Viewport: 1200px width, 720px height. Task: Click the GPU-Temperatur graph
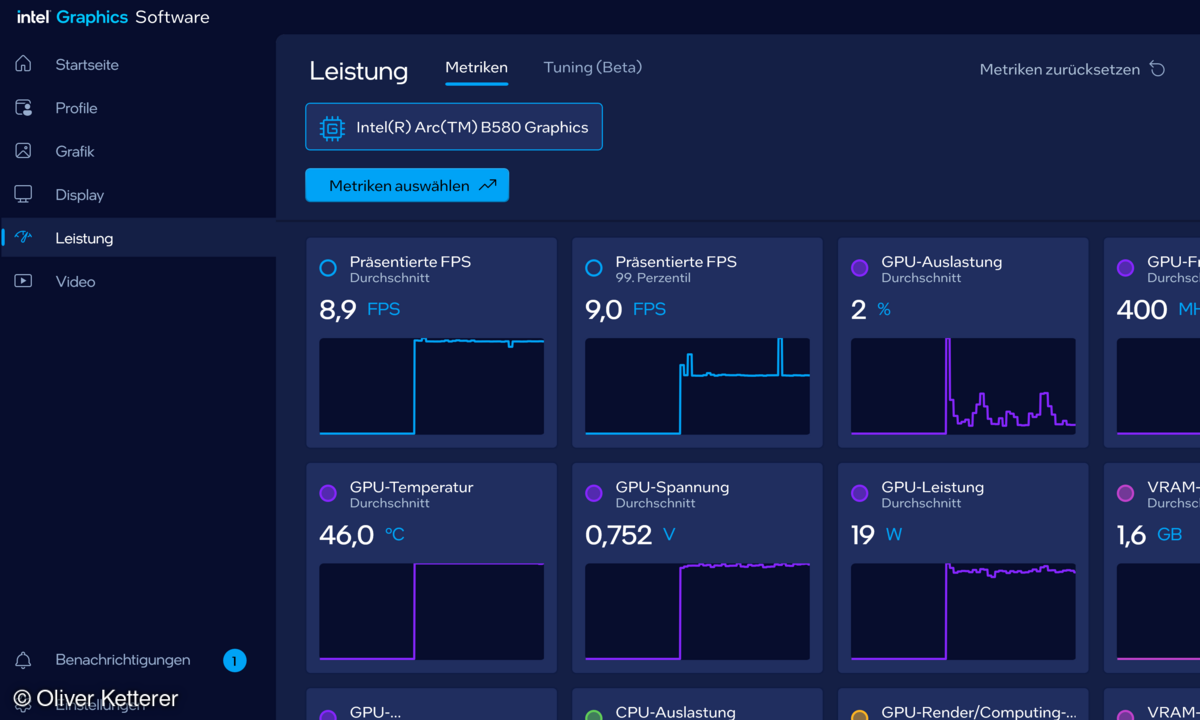tap(431, 611)
